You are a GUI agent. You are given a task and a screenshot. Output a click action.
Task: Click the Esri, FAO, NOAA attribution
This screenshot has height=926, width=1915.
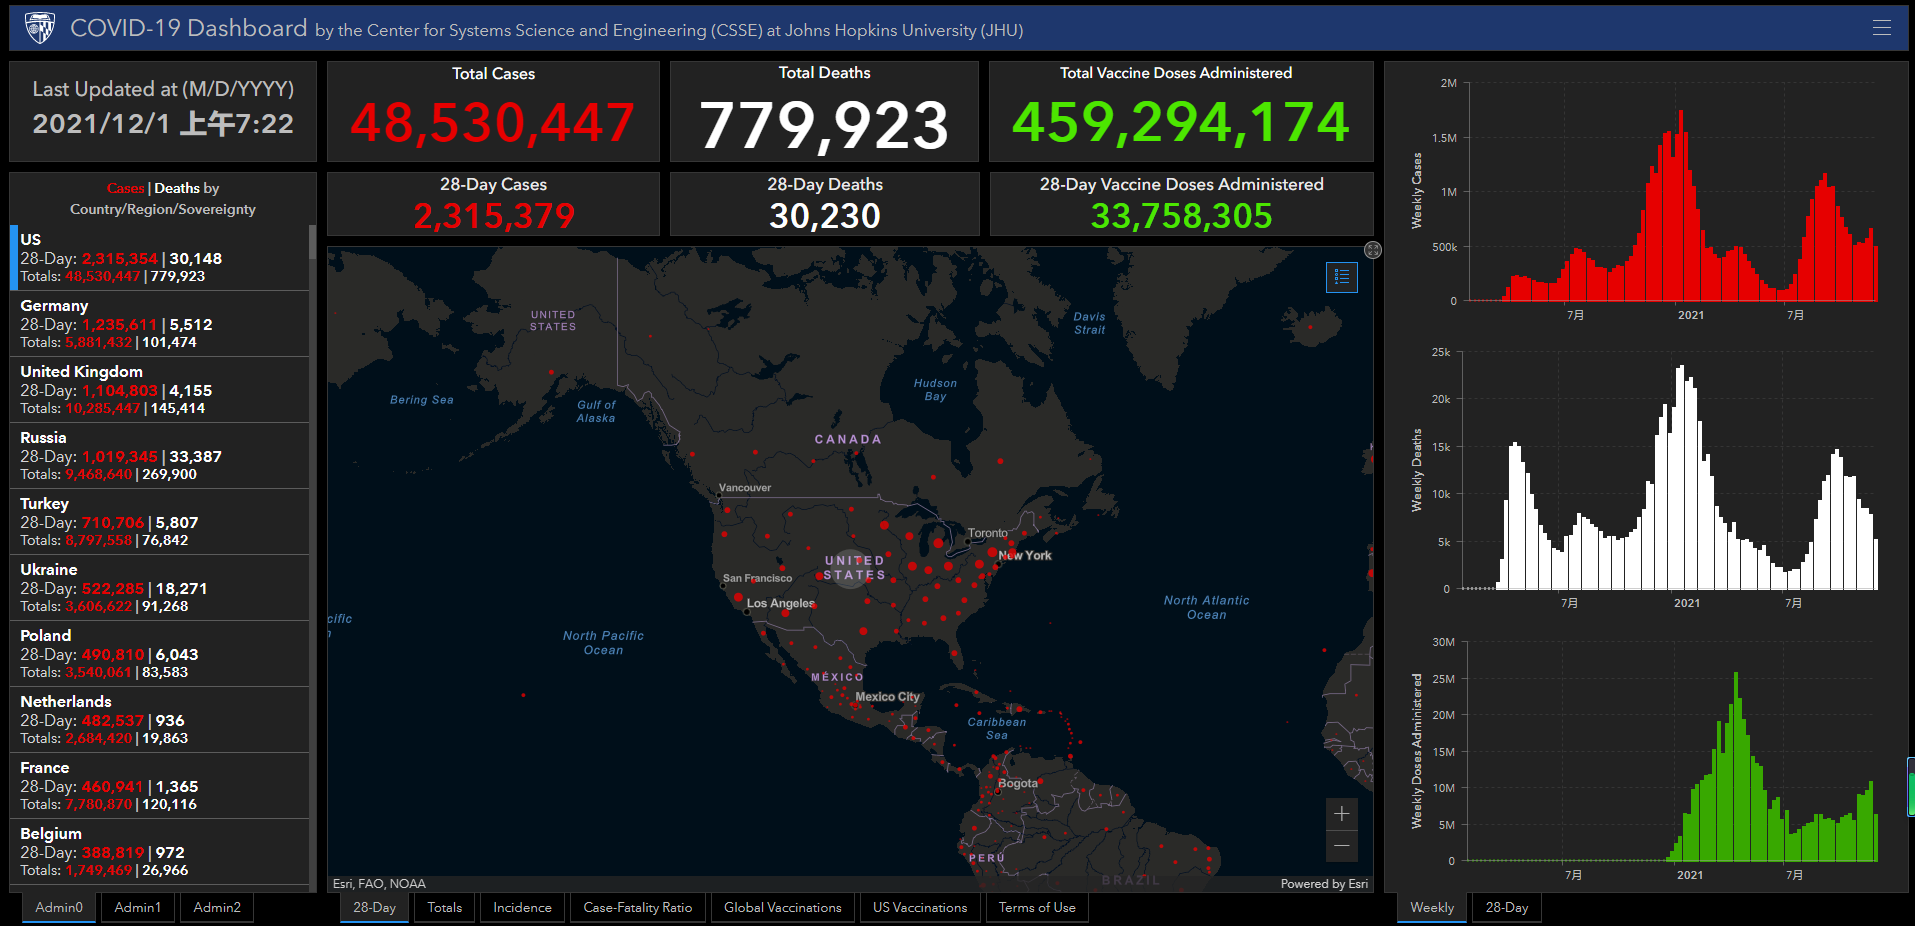(379, 884)
